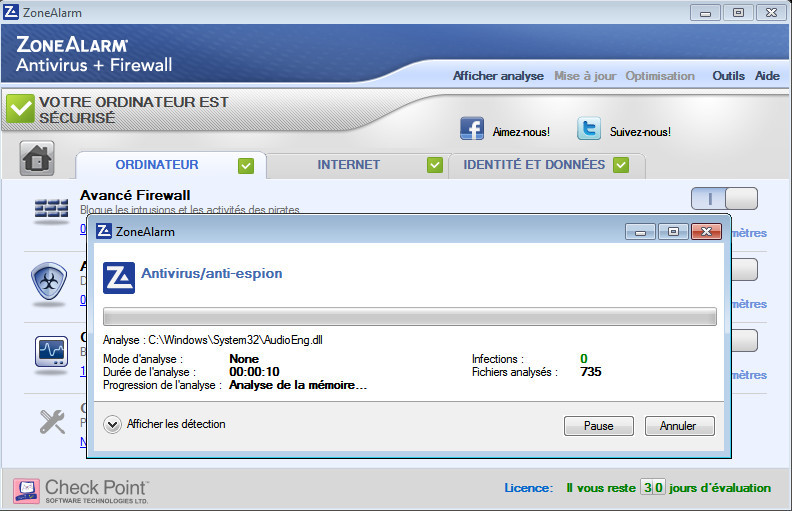Click jours d'évaluation license text
This screenshot has height=511, width=792.
(x=720, y=488)
